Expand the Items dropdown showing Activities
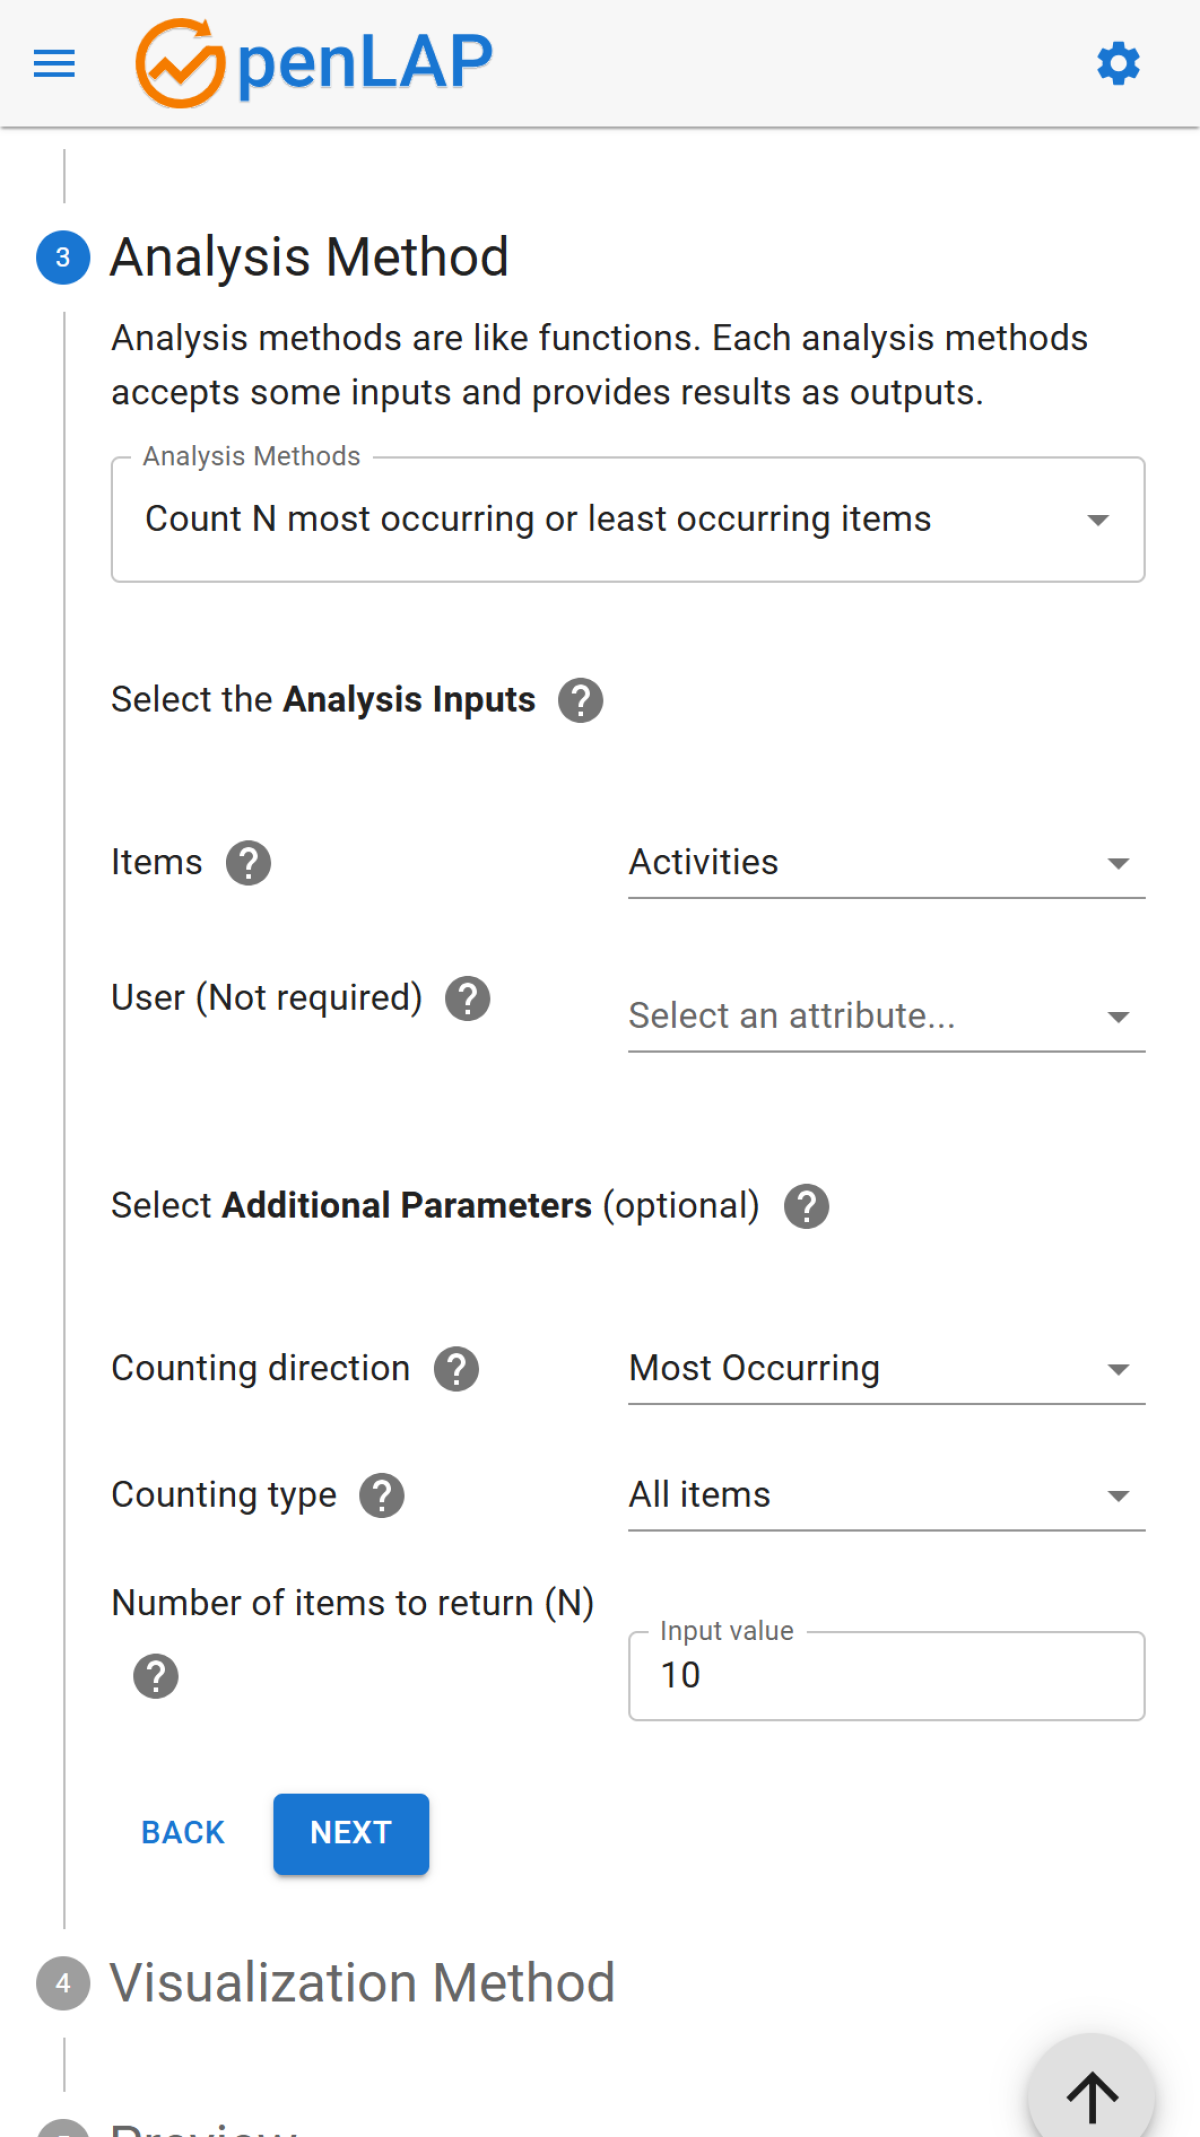The image size is (1200, 2137). tap(885, 863)
